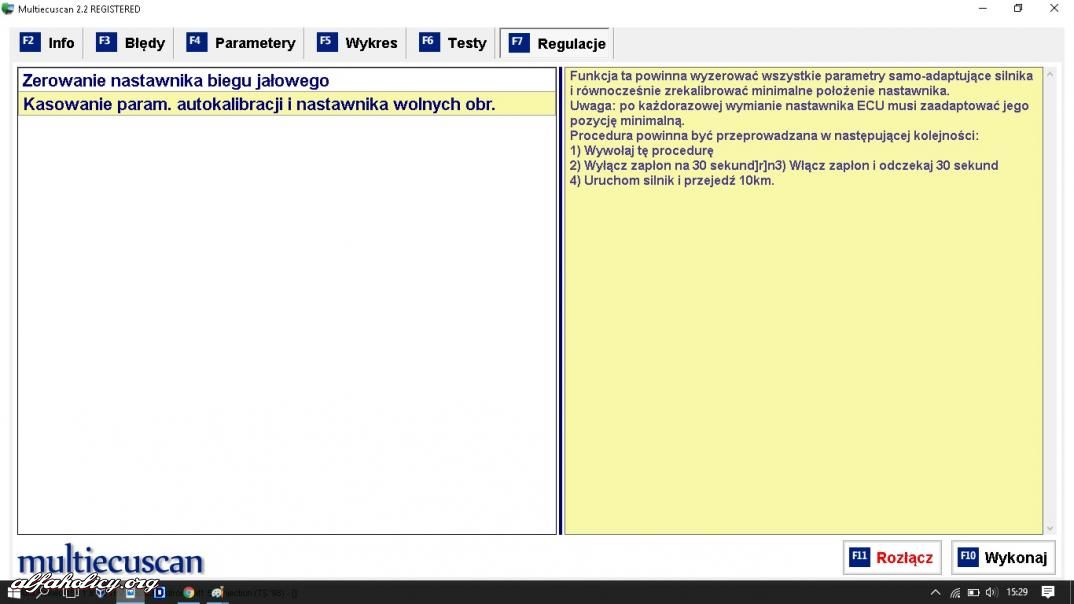Select the Regulacje tab
The width and height of the screenshot is (1074, 604).
pos(556,44)
